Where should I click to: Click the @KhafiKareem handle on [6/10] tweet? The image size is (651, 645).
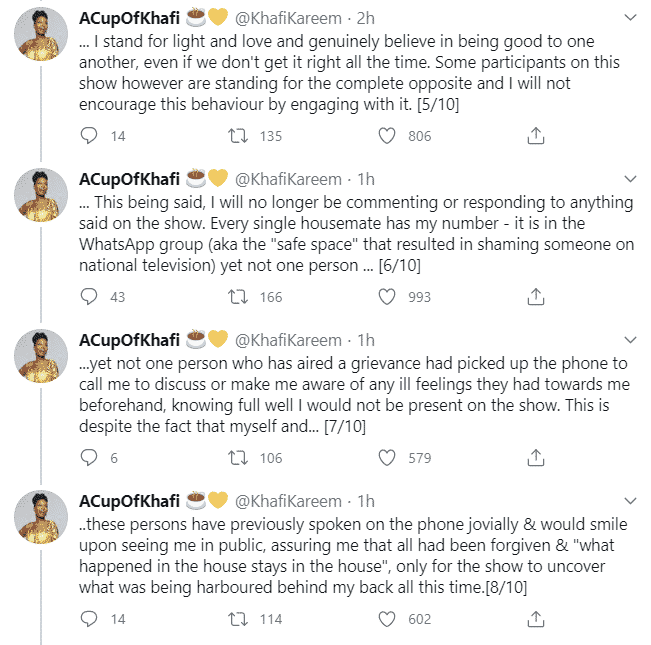[289, 179]
